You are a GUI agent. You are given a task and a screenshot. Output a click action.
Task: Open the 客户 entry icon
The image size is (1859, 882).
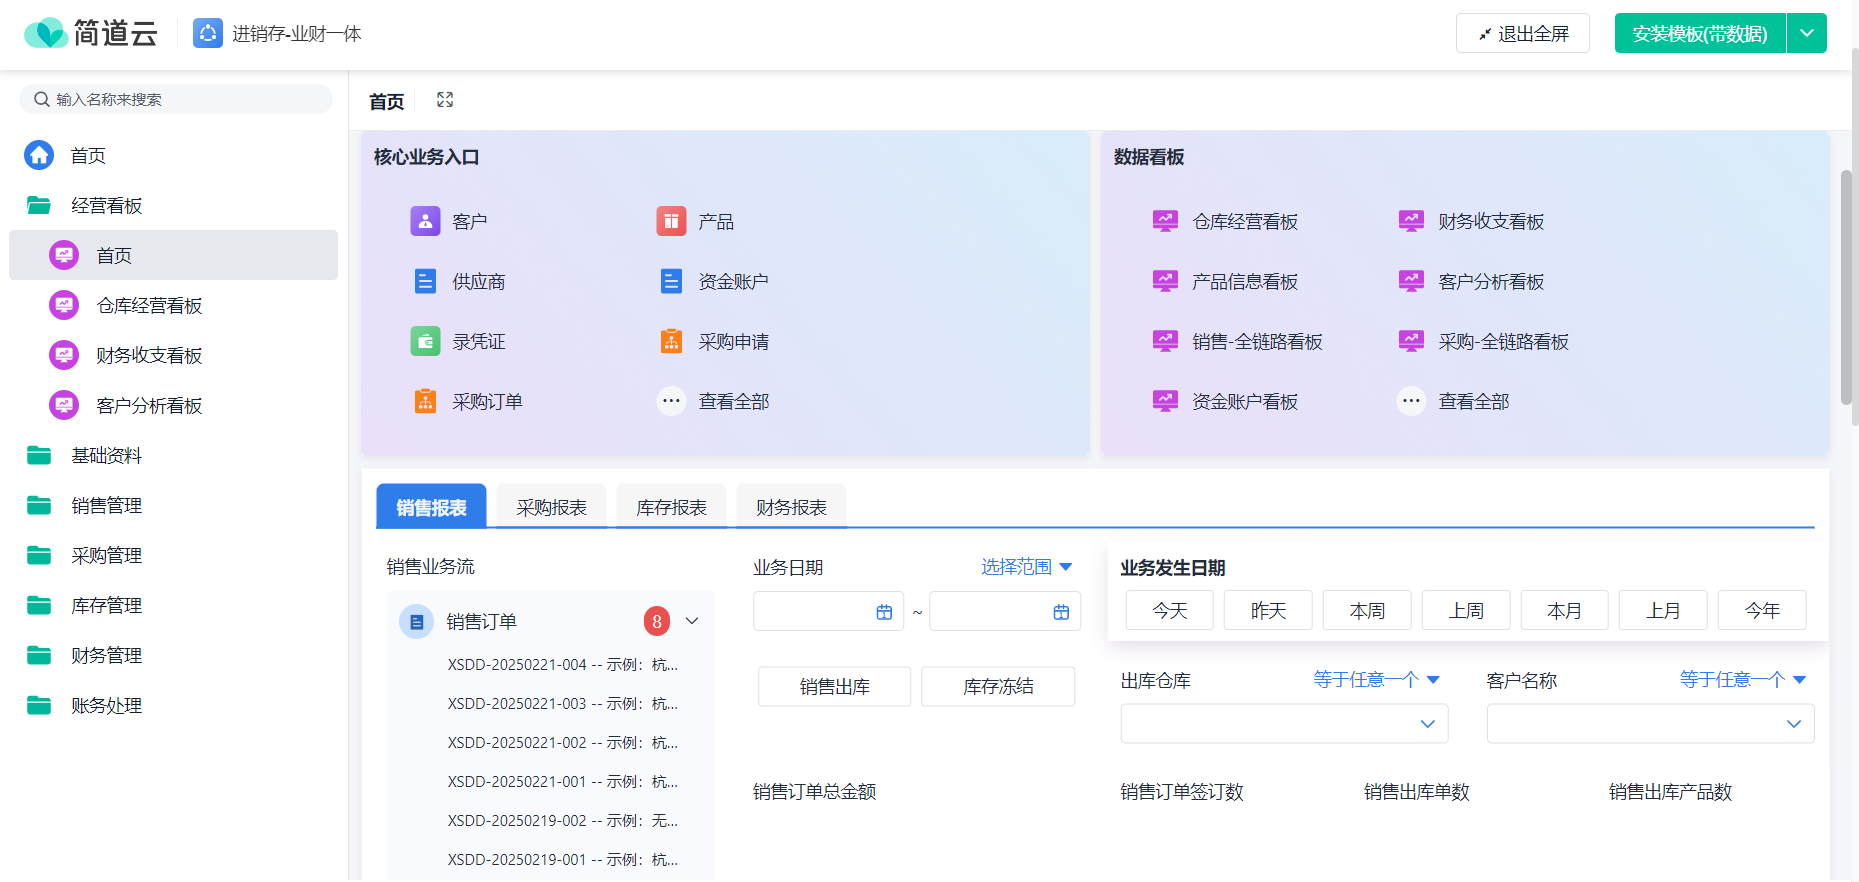[425, 221]
